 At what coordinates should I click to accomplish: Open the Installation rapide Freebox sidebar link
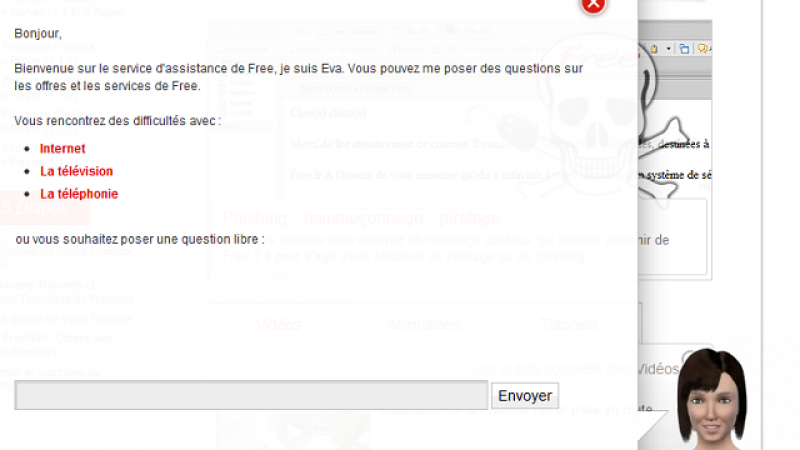point(66,251)
